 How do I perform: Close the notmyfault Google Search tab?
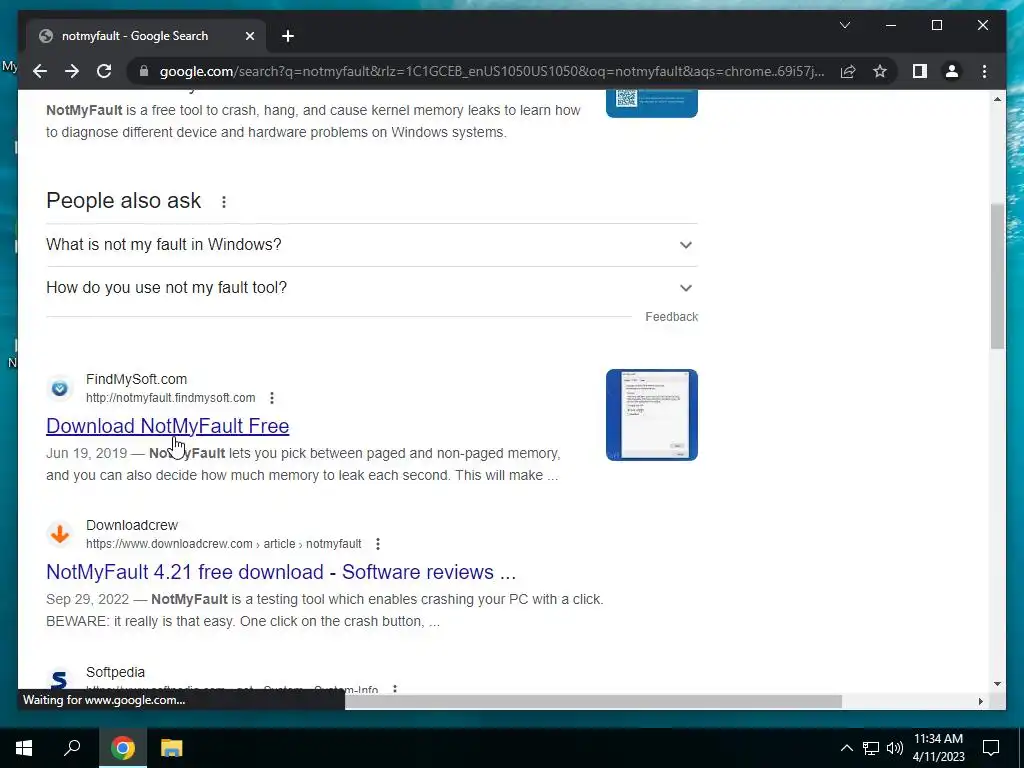pyautogui.click(x=249, y=36)
